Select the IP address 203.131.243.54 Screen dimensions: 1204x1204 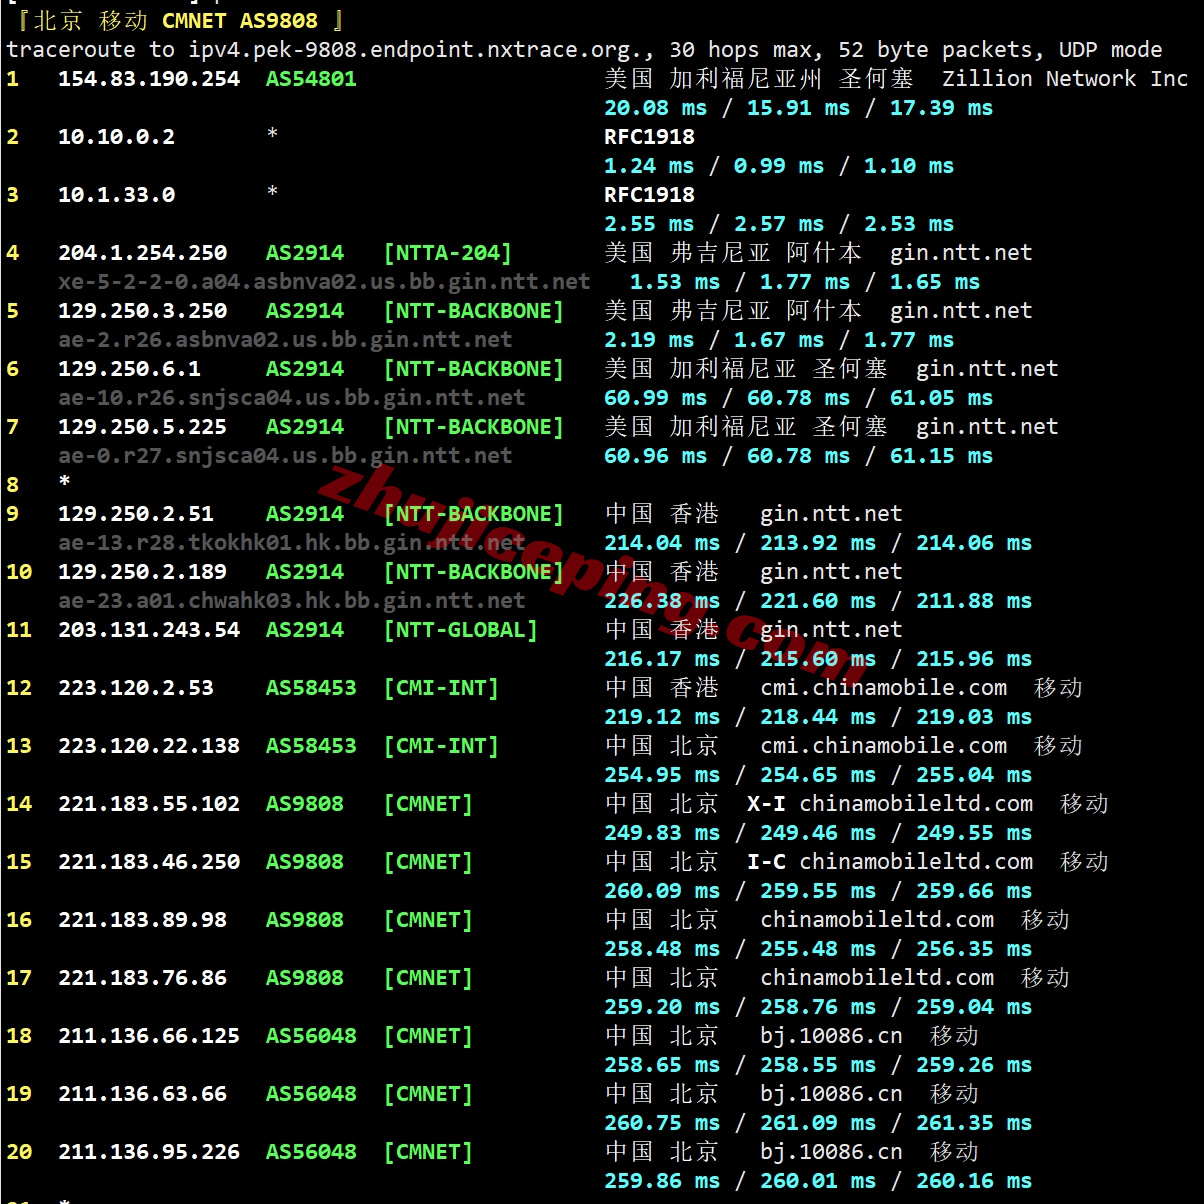149,630
